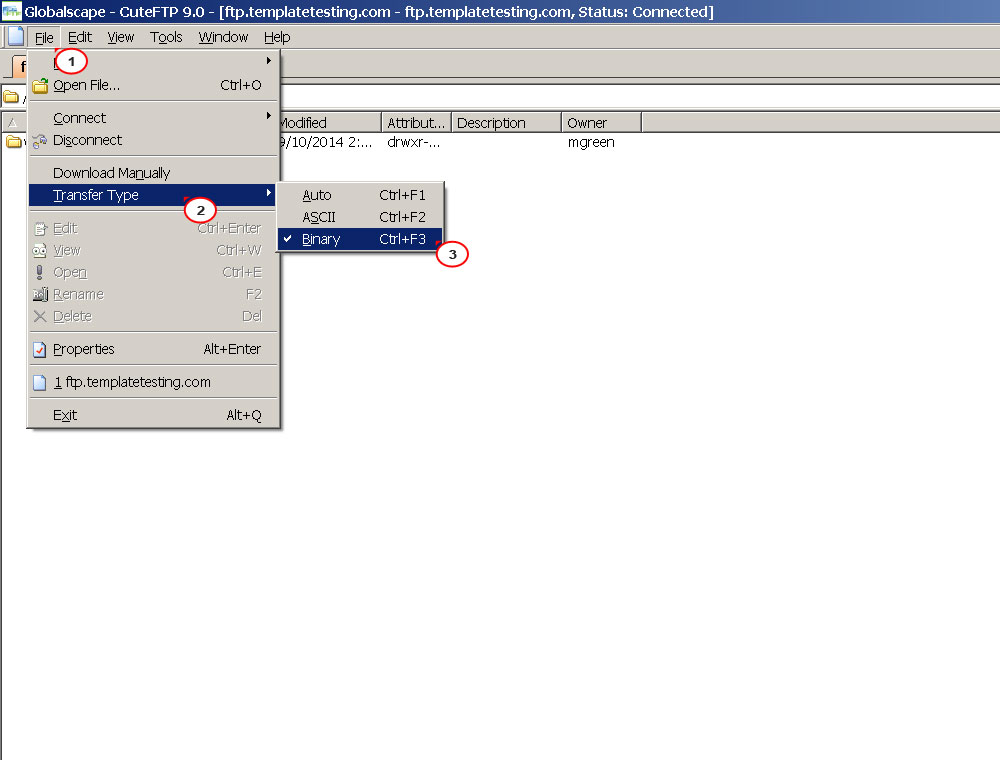Screen dimensions: 1000x760
Task: Select Disconnect from the File menu
Action: [154, 140]
